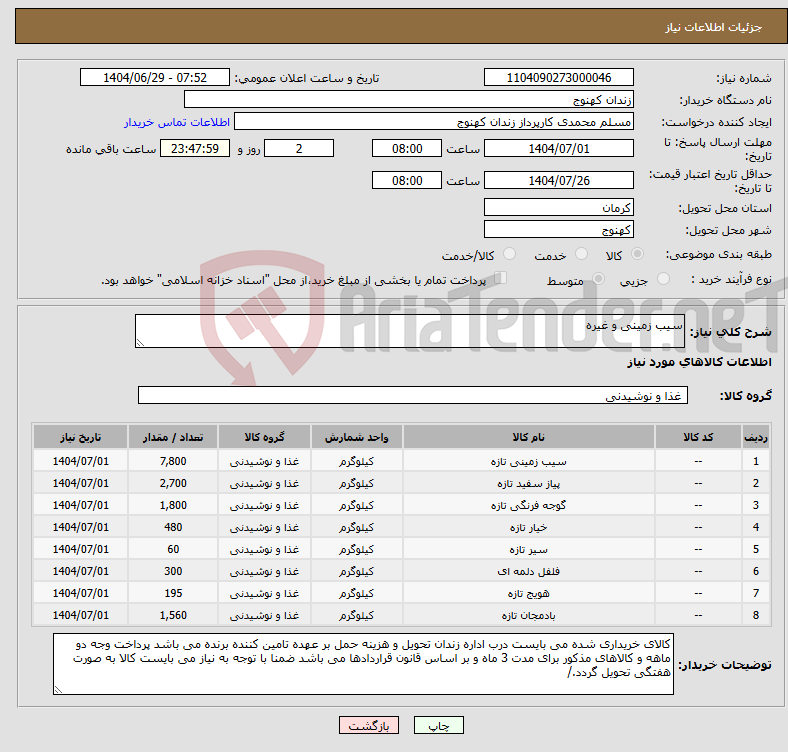Click the quantity 1,800 cell
The width and height of the screenshot is (788, 752).
point(173,505)
